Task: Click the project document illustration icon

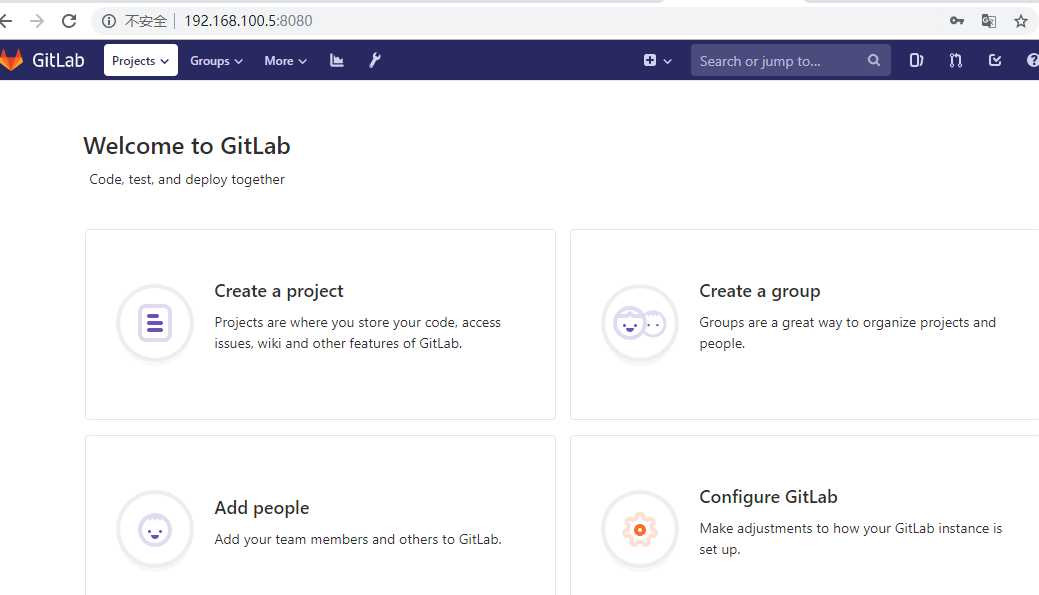Action: [x=155, y=323]
